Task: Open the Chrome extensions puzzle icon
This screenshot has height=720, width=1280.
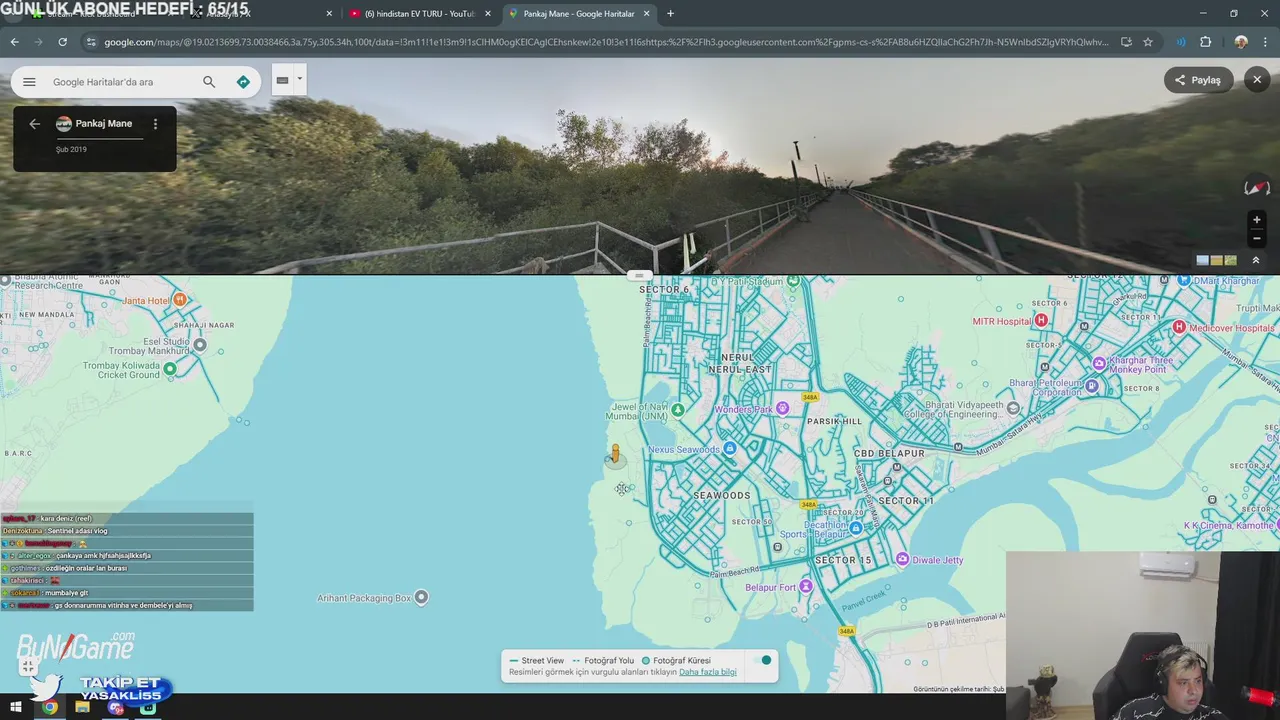Action: [1205, 42]
